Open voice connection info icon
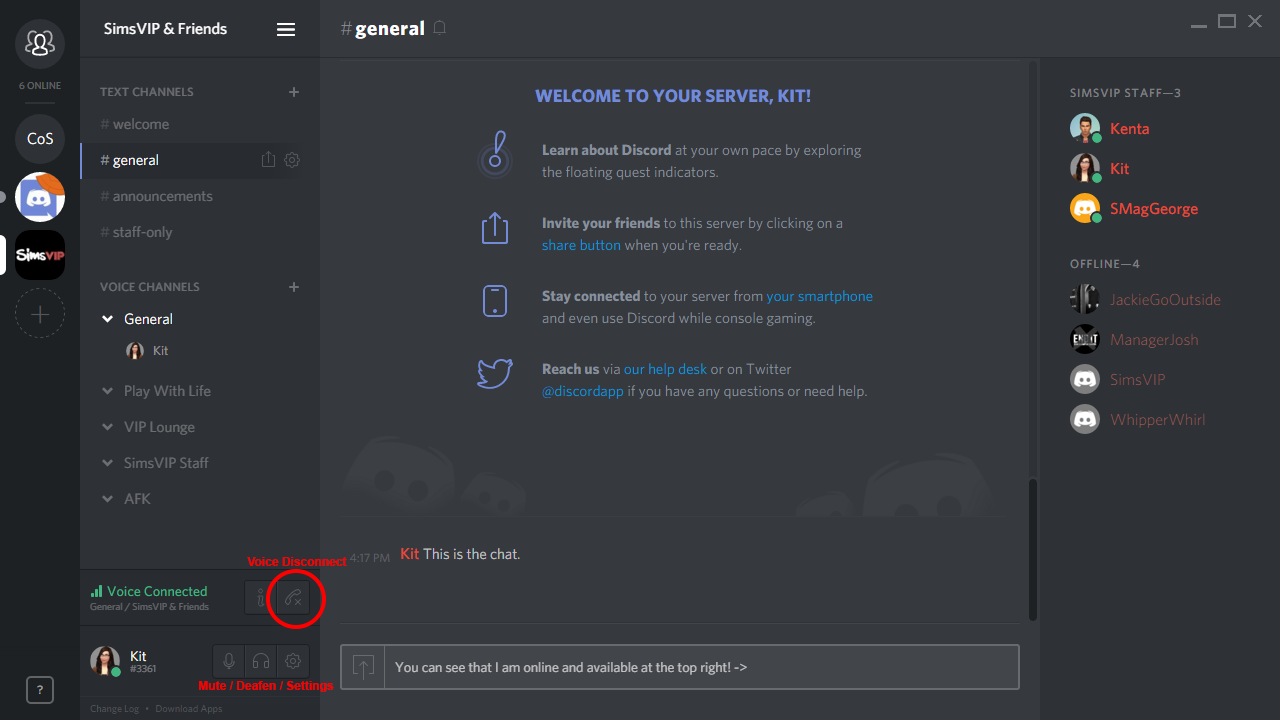This screenshot has height=720, width=1280. [x=260, y=598]
